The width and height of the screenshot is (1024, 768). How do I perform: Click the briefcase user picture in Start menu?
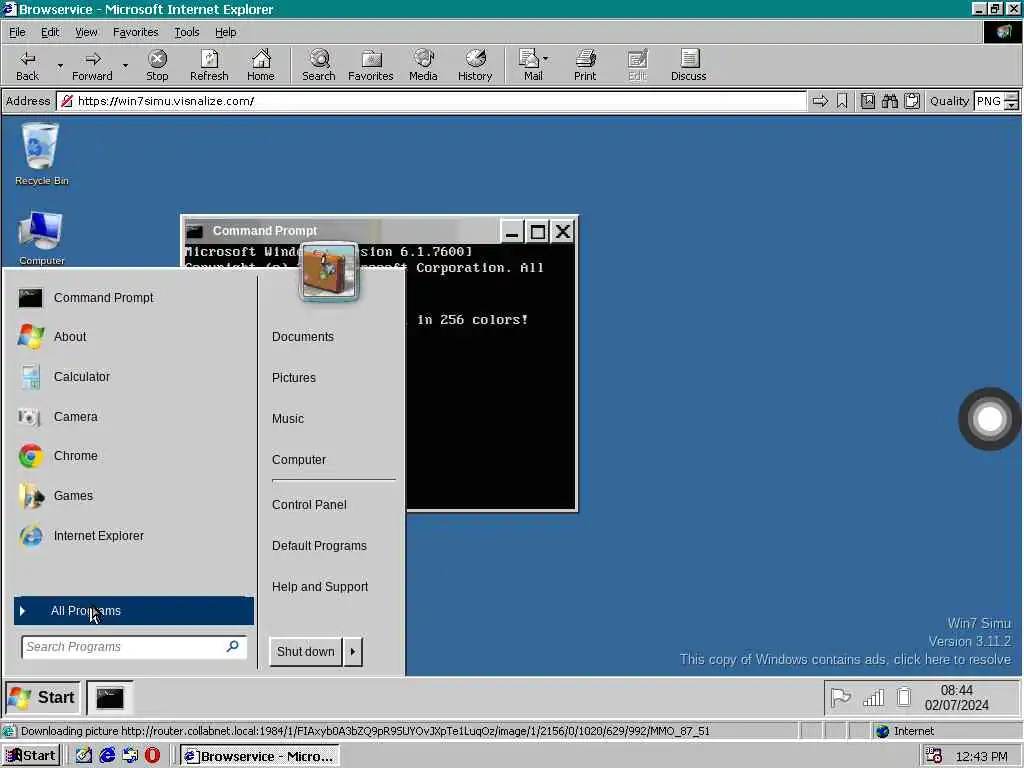pyautogui.click(x=329, y=272)
